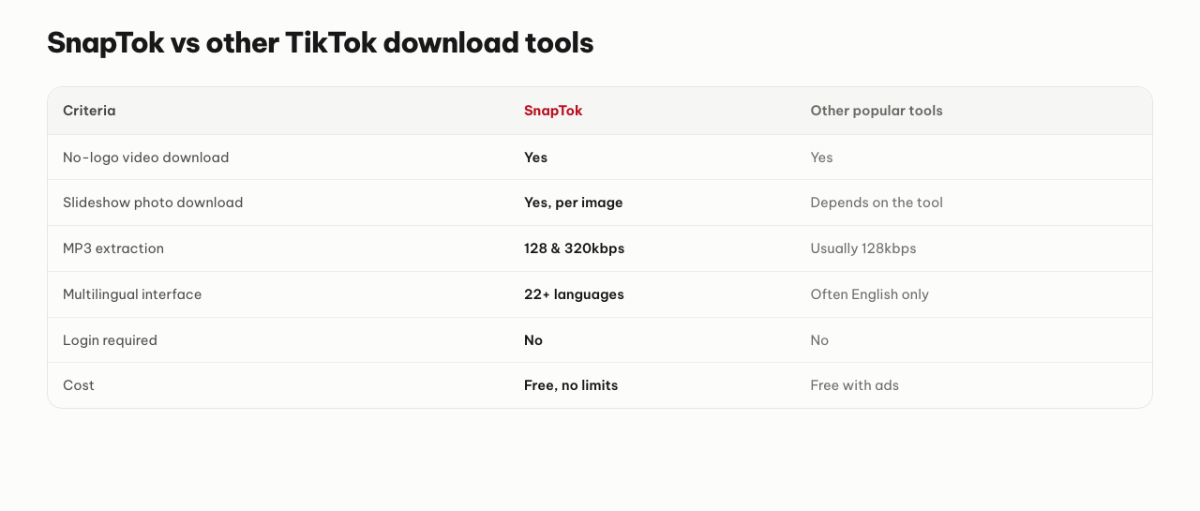Image resolution: width=1200 pixels, height=511 pixels.
Task: Click the heading "SnapTok vs other TikTok download tools"
Action: pyautogui.click(x=320, y=43)
